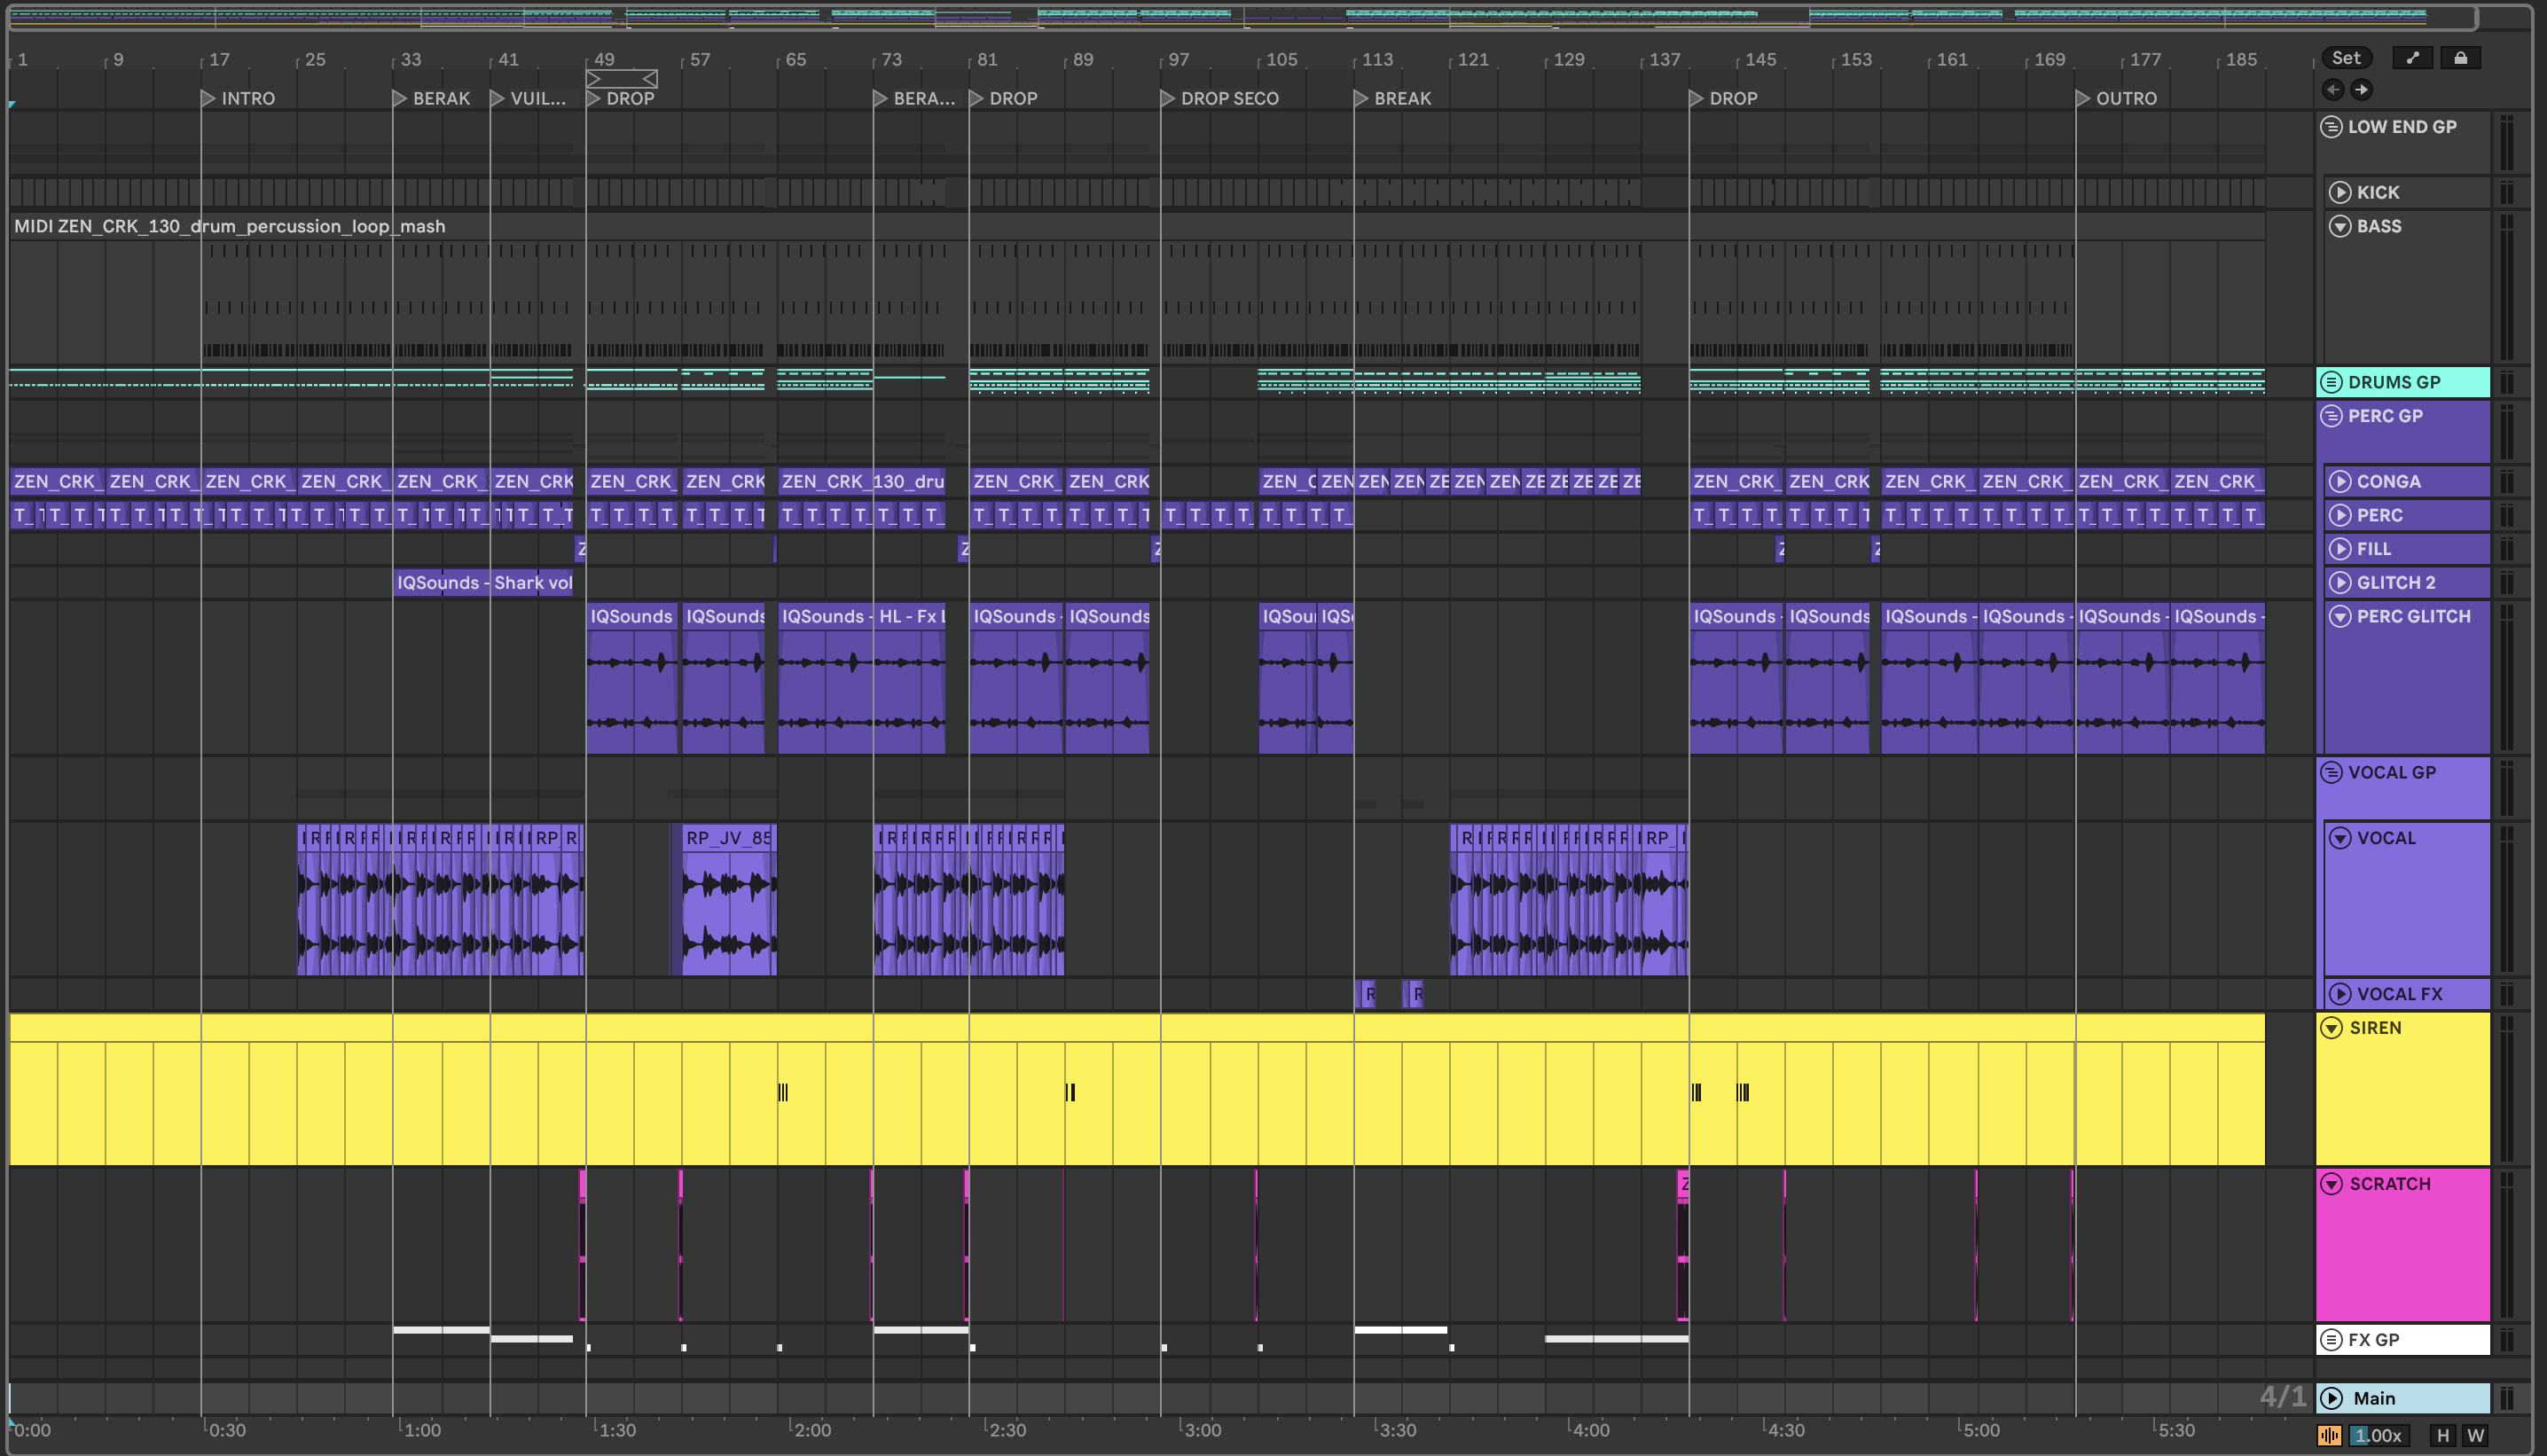Unfold the LOW END GP group track
The width and height of the screenshot is (2547, 1456).
(2331, 127)
